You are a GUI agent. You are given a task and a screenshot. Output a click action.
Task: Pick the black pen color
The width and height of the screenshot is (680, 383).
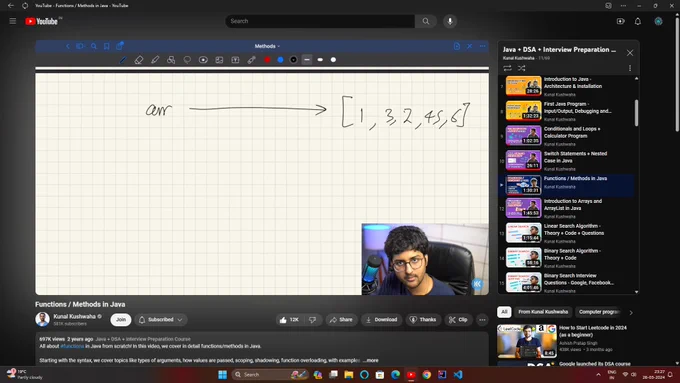pos(294,60)
